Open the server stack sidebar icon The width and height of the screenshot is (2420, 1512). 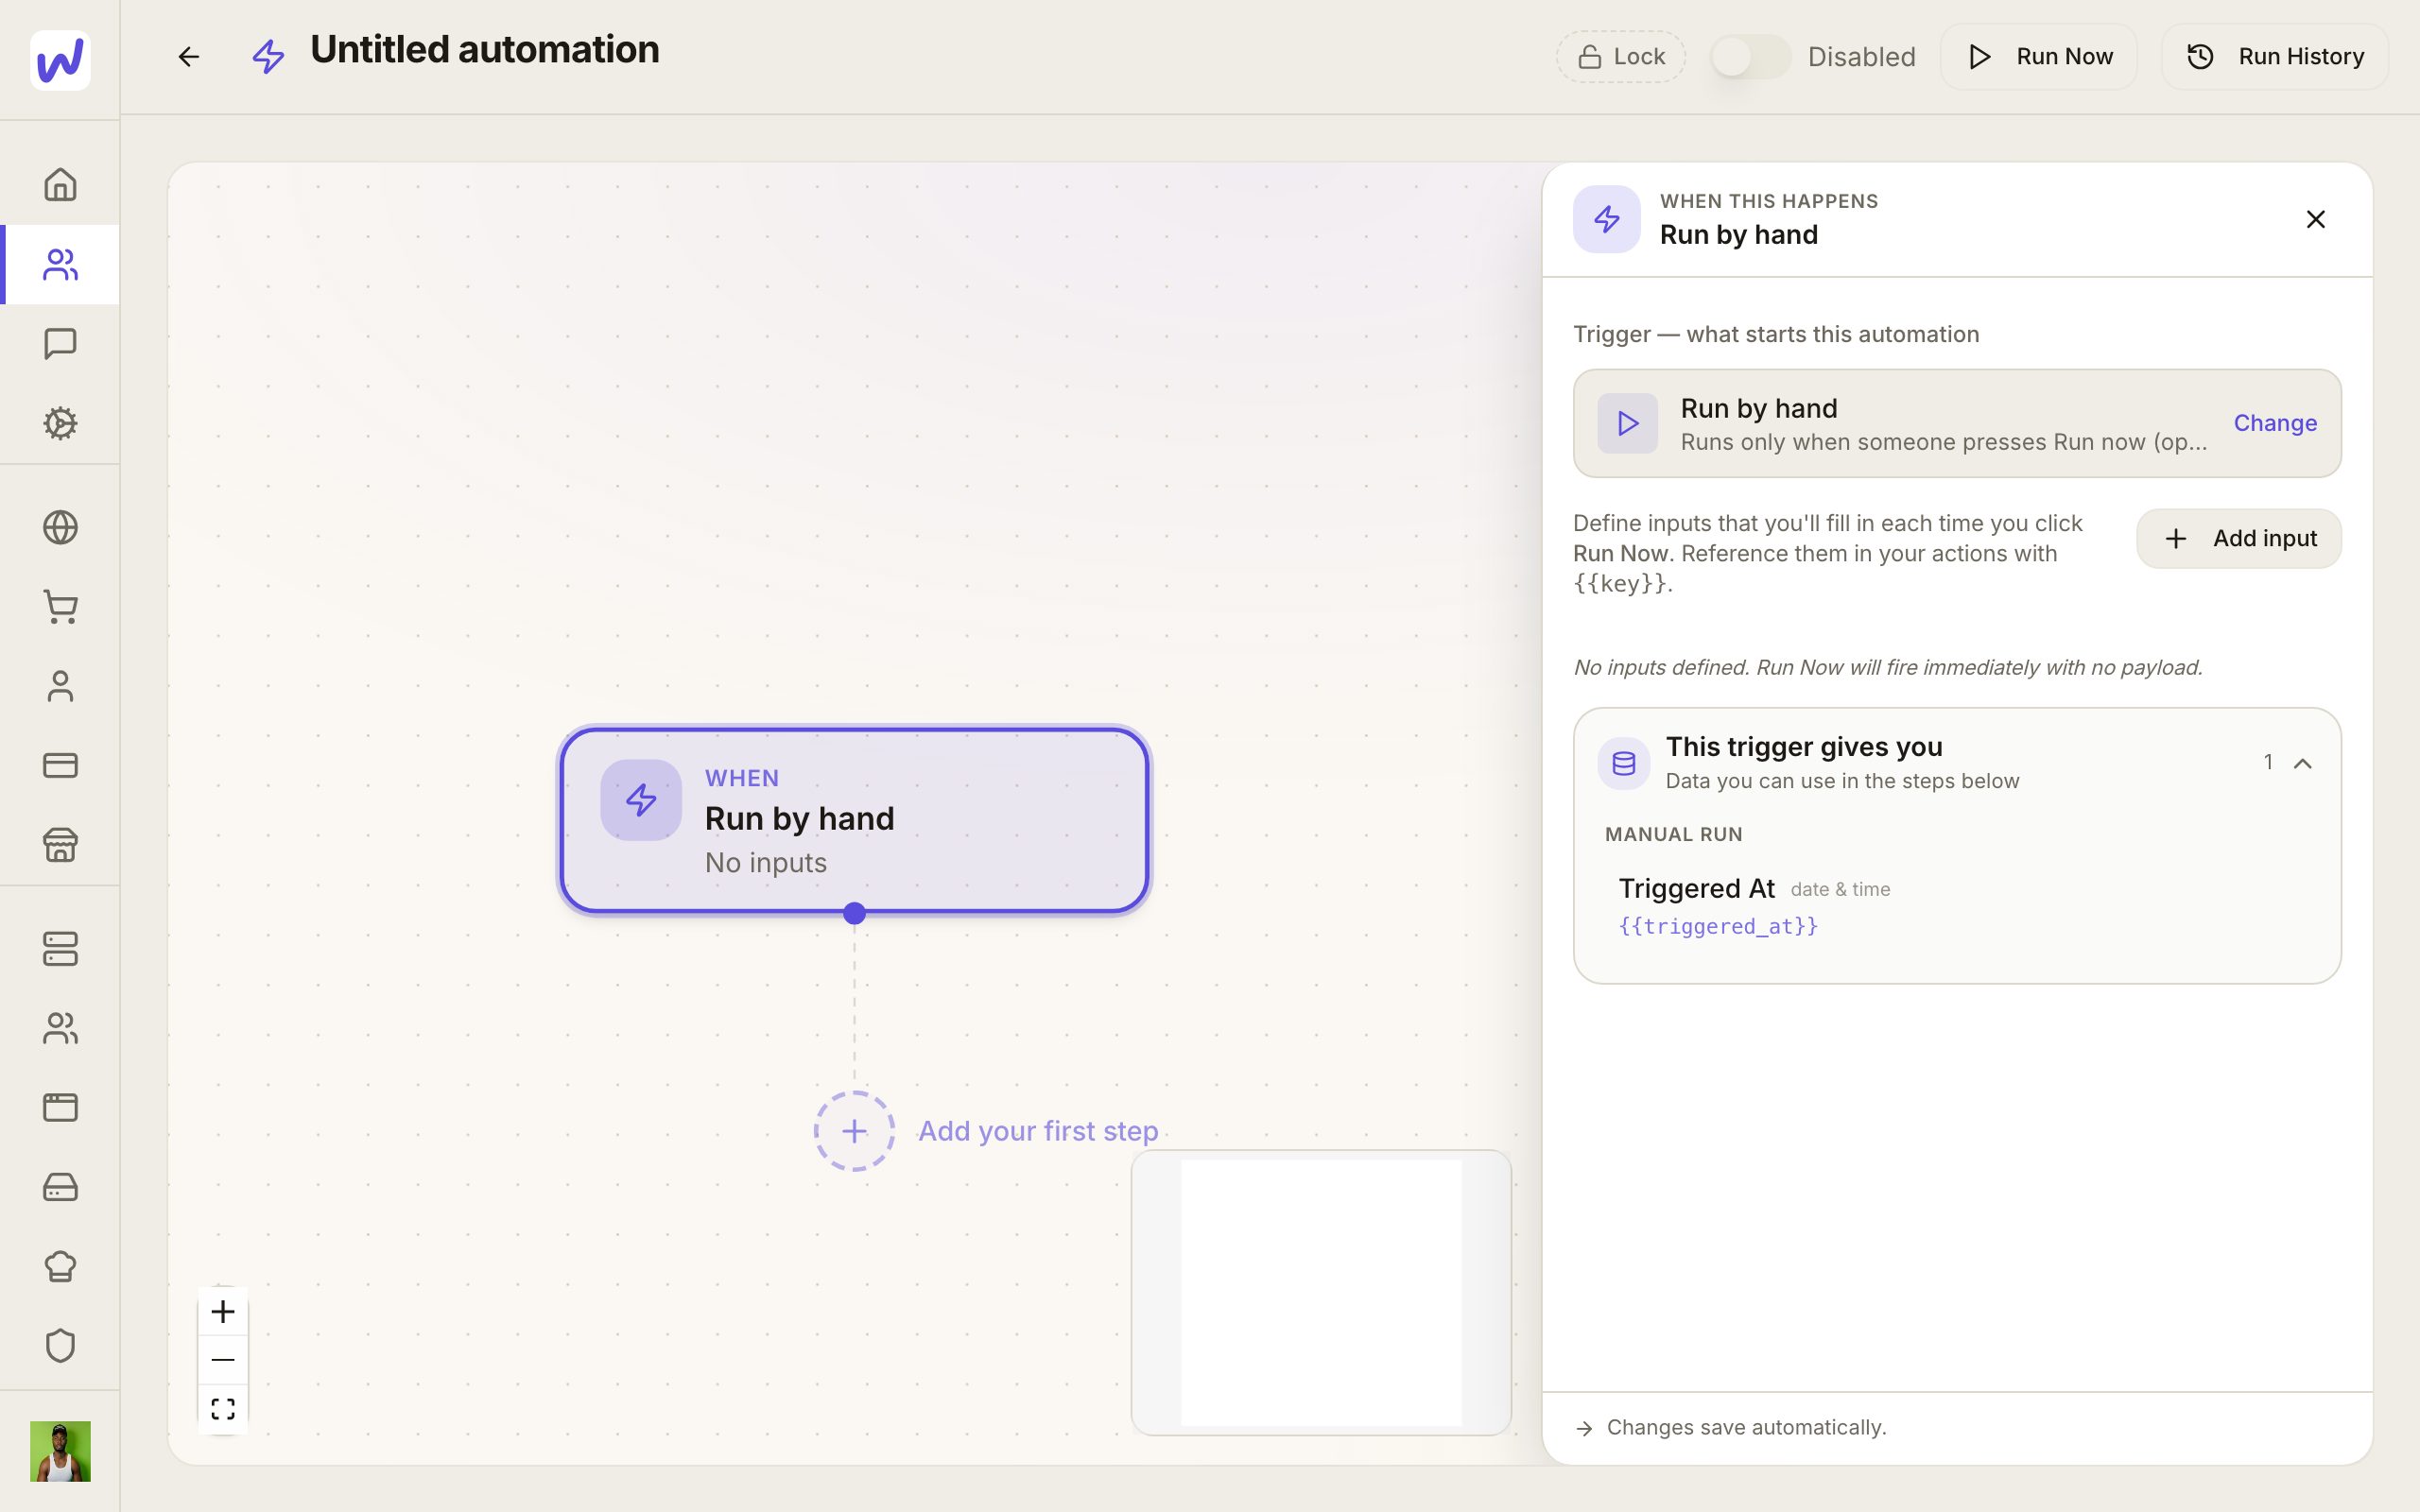pyautogui.click(x=60, y=949)
